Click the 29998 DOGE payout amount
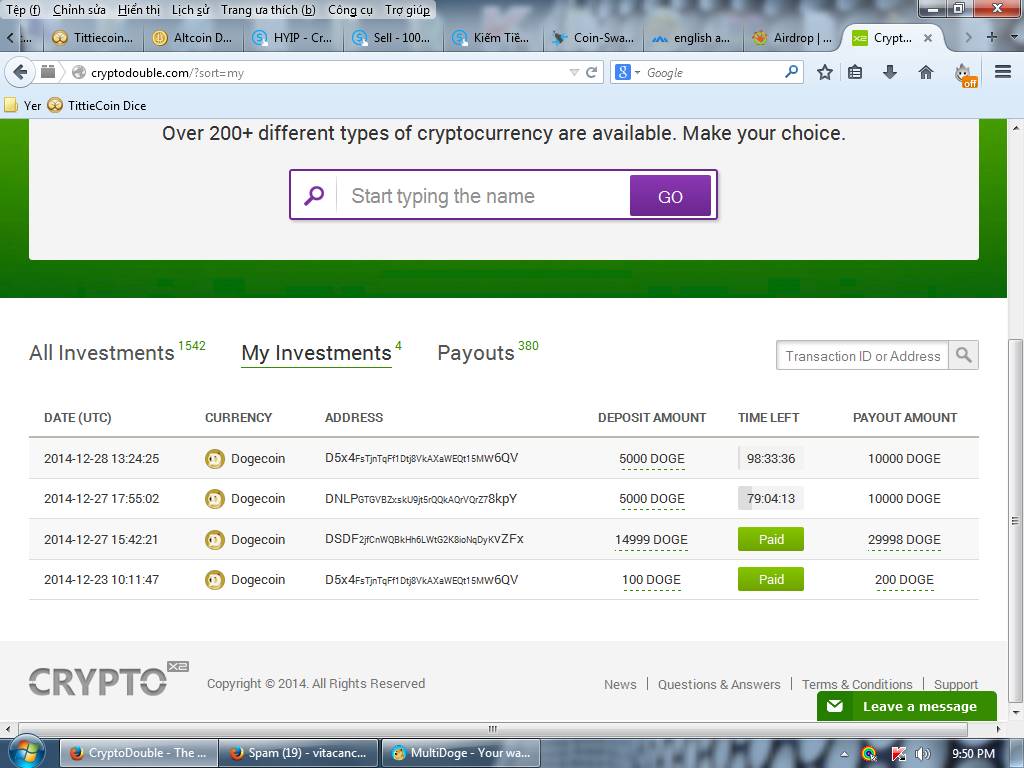1024x768 pixels. pyautogui.click(x=904, y=539)
